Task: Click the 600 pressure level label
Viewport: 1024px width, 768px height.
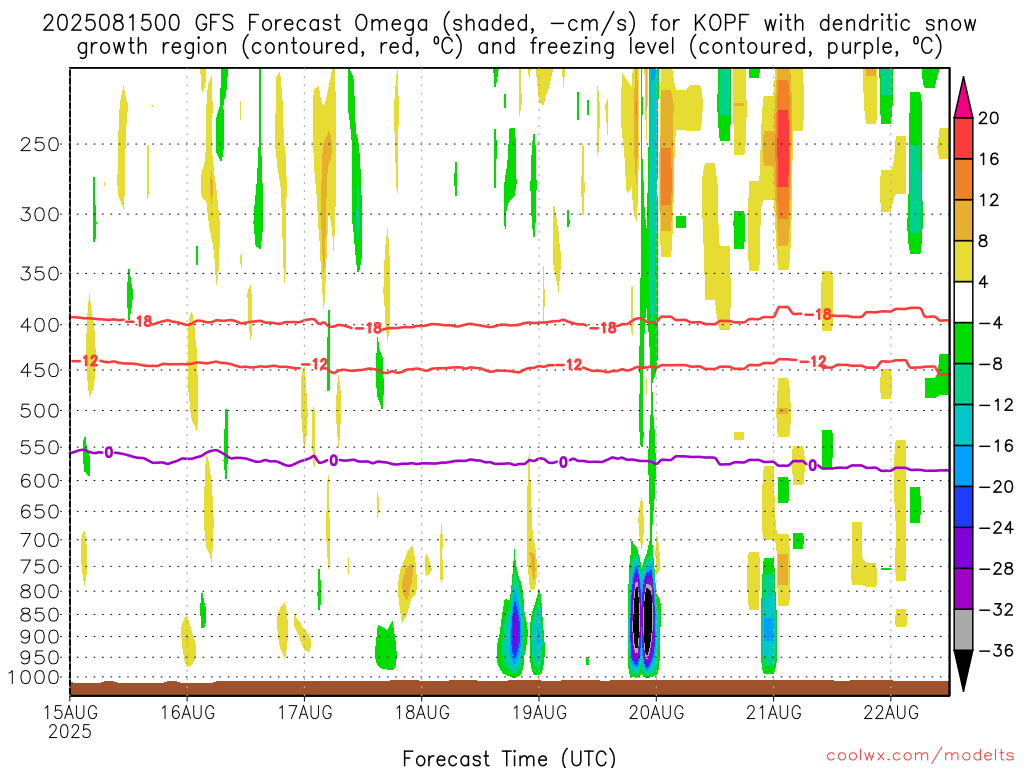Action: click(40, 481)
